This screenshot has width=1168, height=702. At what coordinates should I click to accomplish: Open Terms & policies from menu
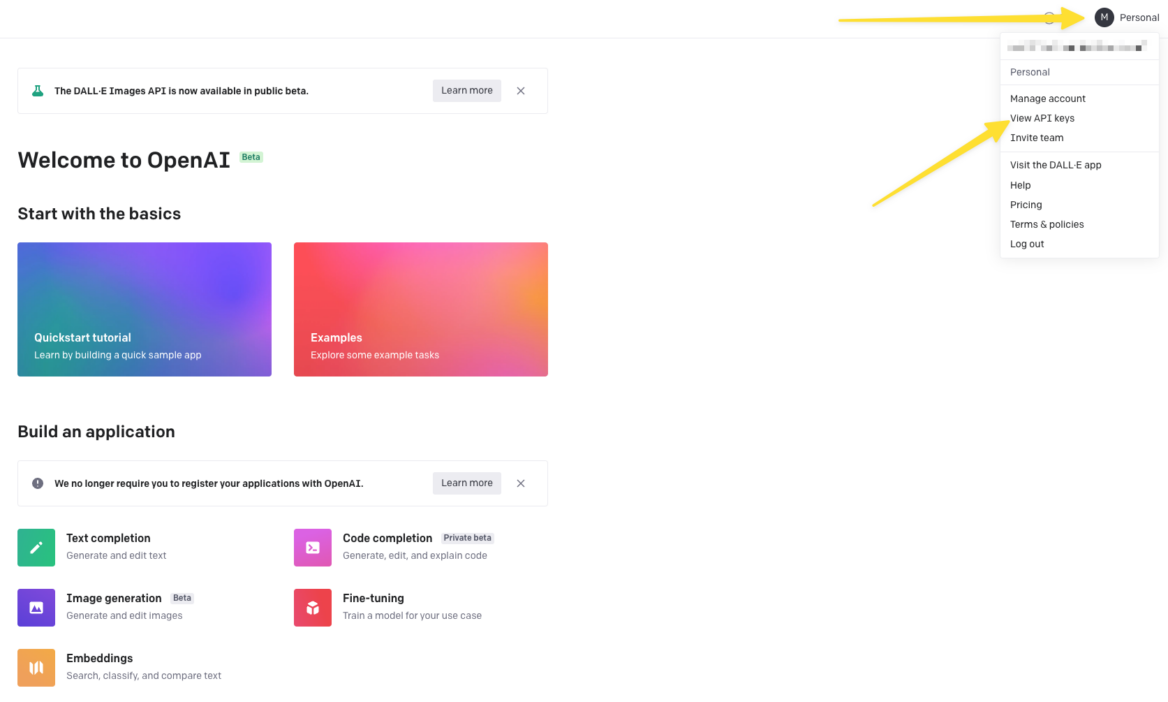pos(1047,224)
